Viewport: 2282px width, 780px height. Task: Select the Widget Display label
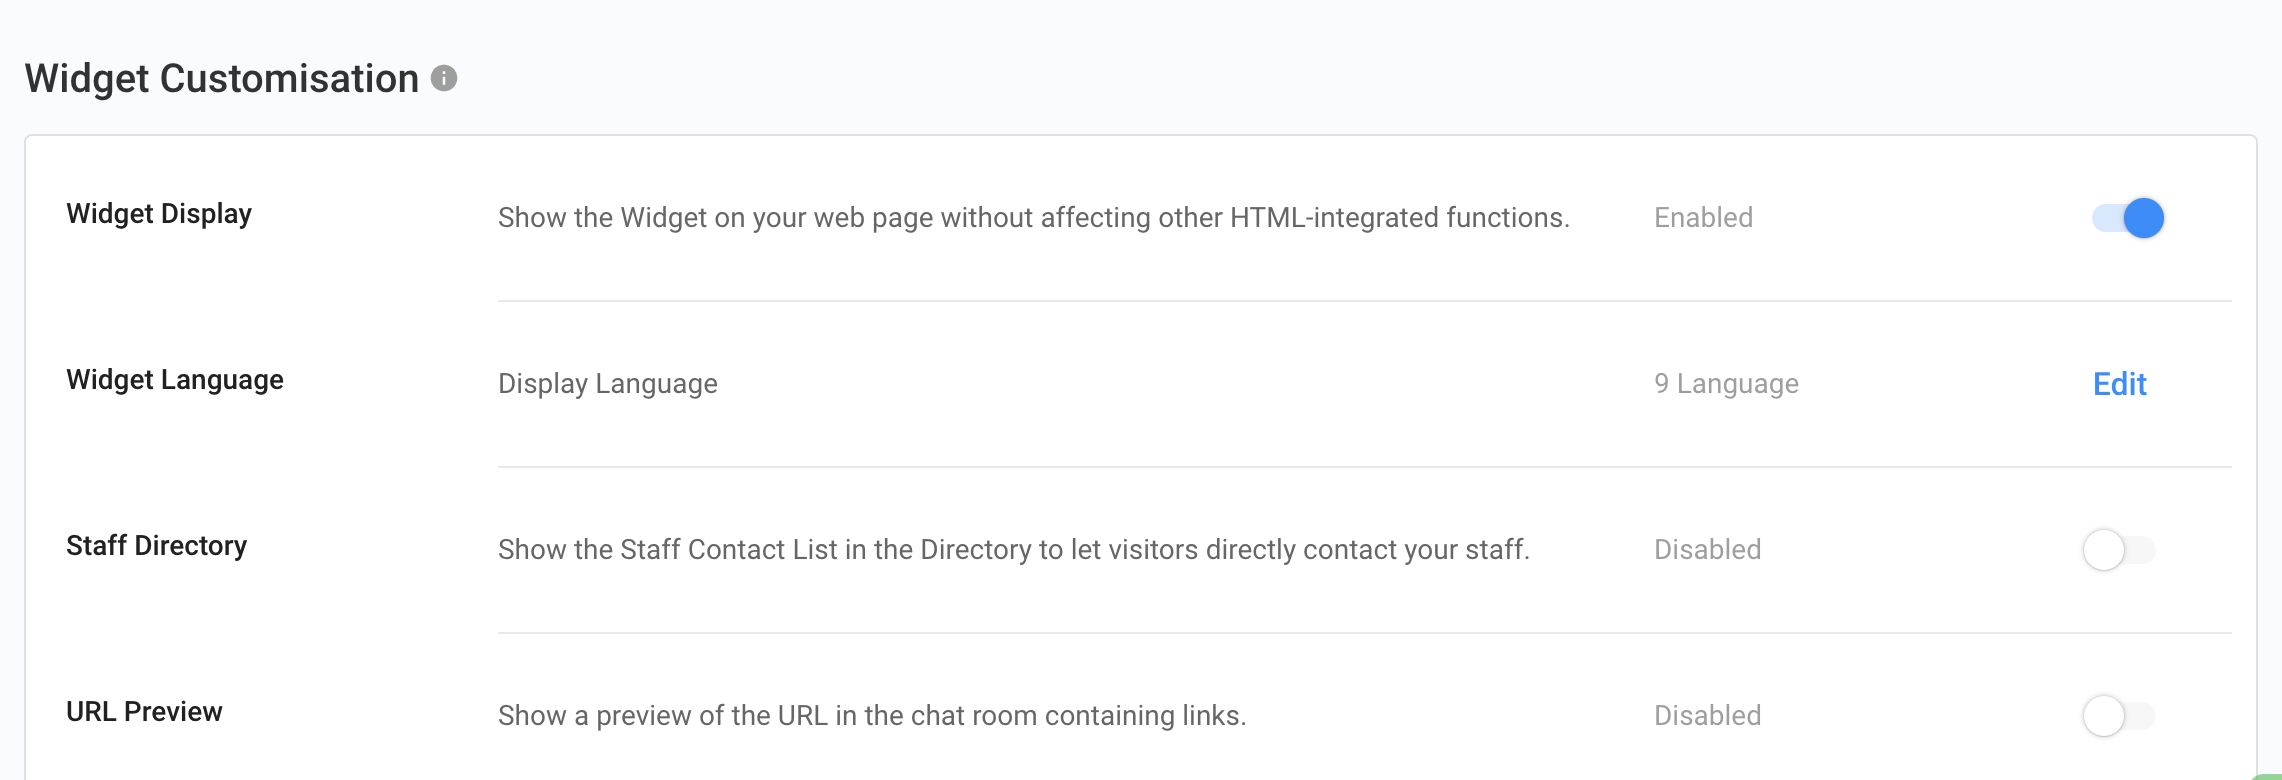click(x=159, y=214)
